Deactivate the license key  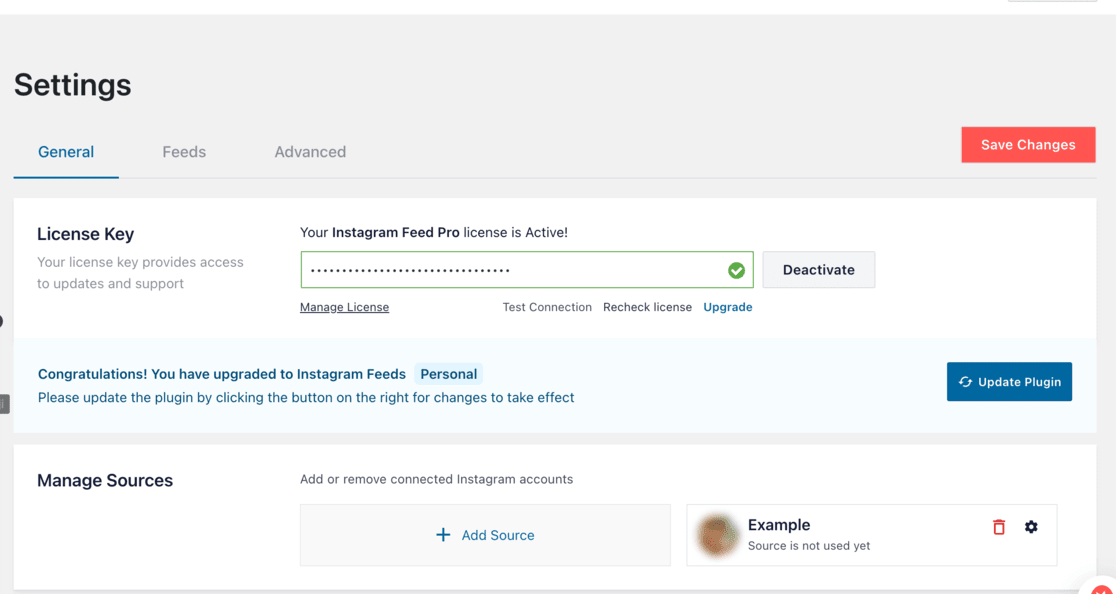(818, 270)
